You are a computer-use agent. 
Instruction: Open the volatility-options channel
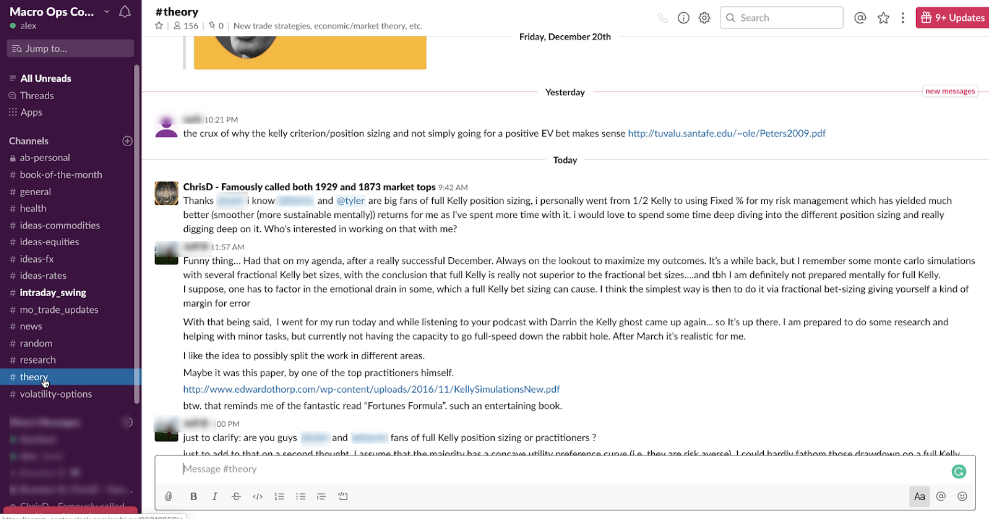(x=56, y=394)
